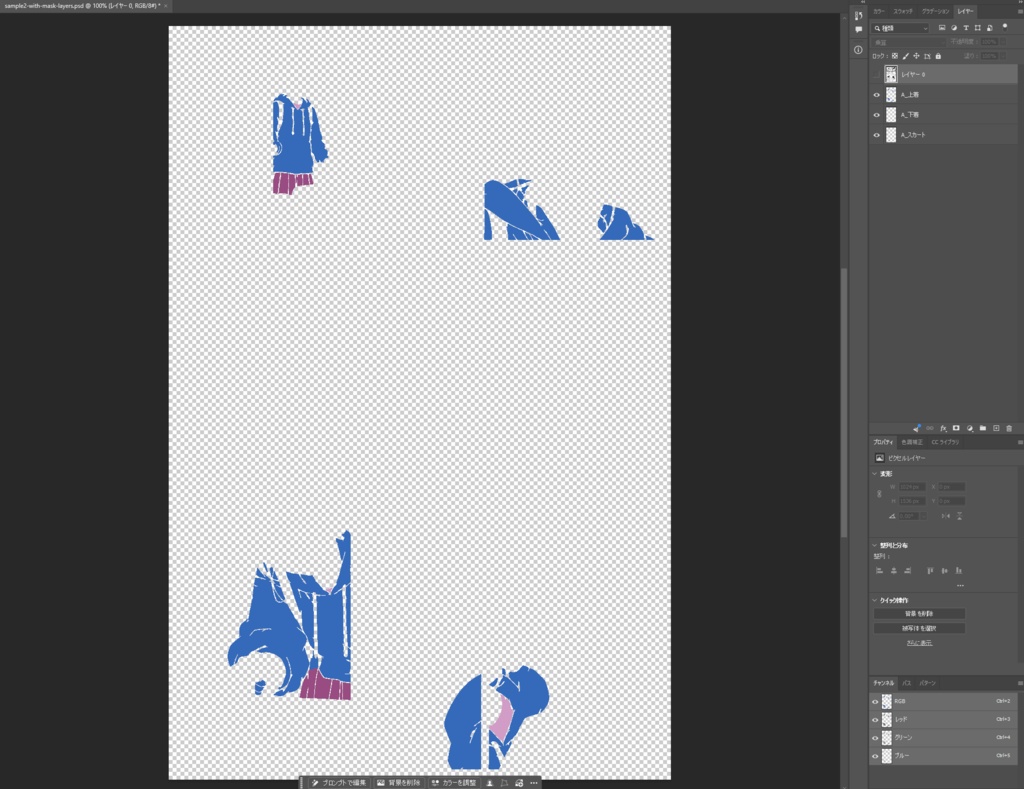Filter layers by shape layers

[978, 28]
